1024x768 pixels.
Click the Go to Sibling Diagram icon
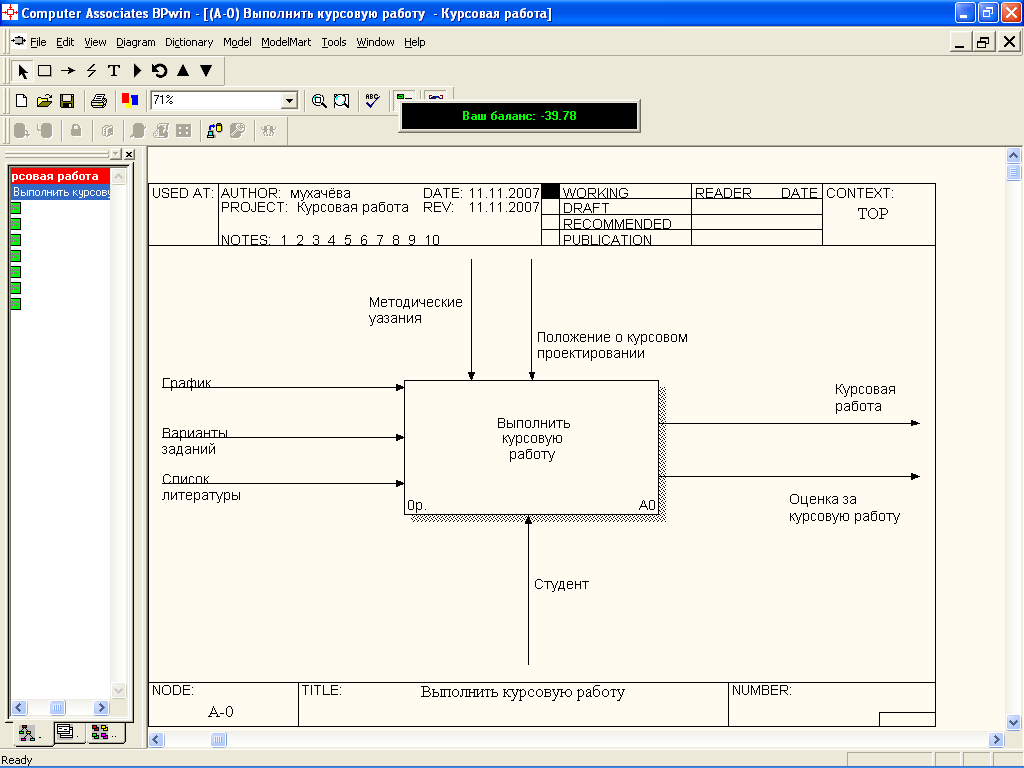coord(159,71)
